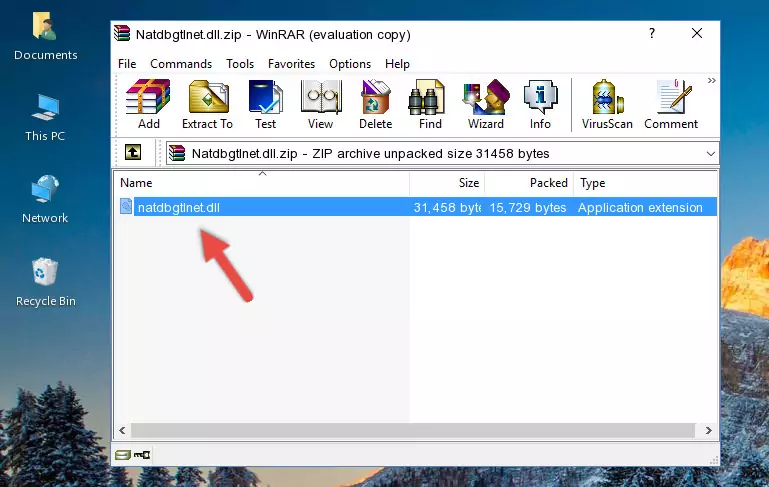Launch the Wizard tool

click(x=486, y=104)
